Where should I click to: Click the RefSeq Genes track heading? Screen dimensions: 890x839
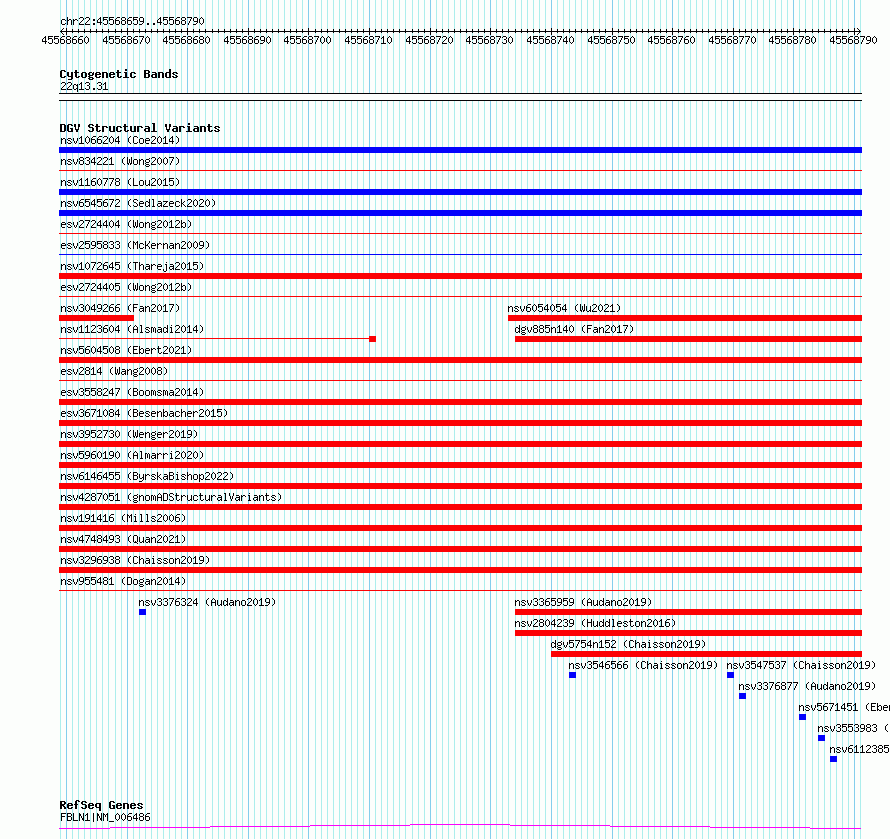(101, 805)
